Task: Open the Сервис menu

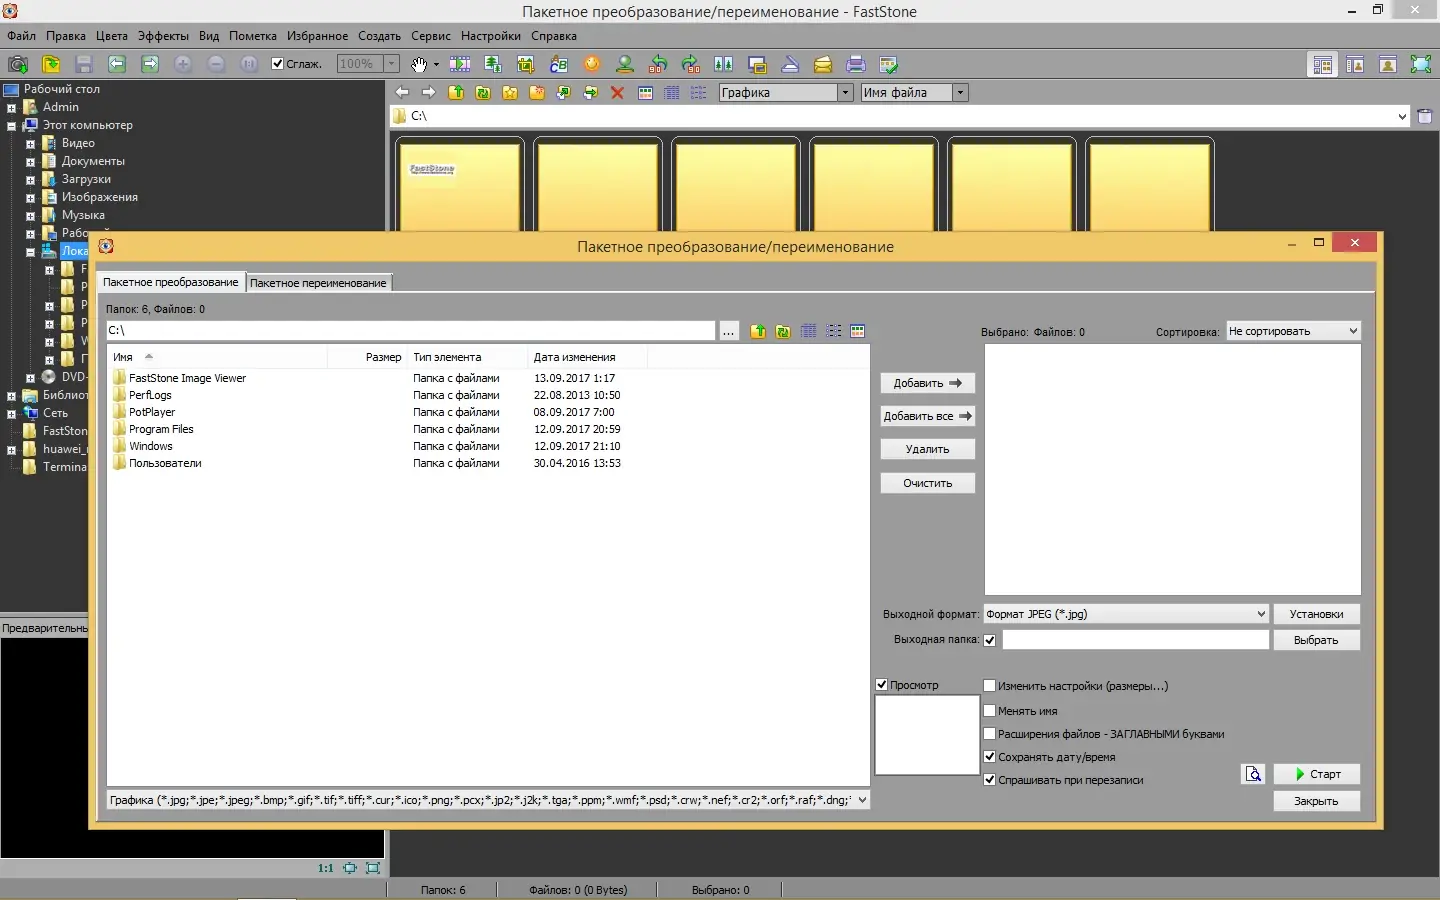Action: point(431,36)
